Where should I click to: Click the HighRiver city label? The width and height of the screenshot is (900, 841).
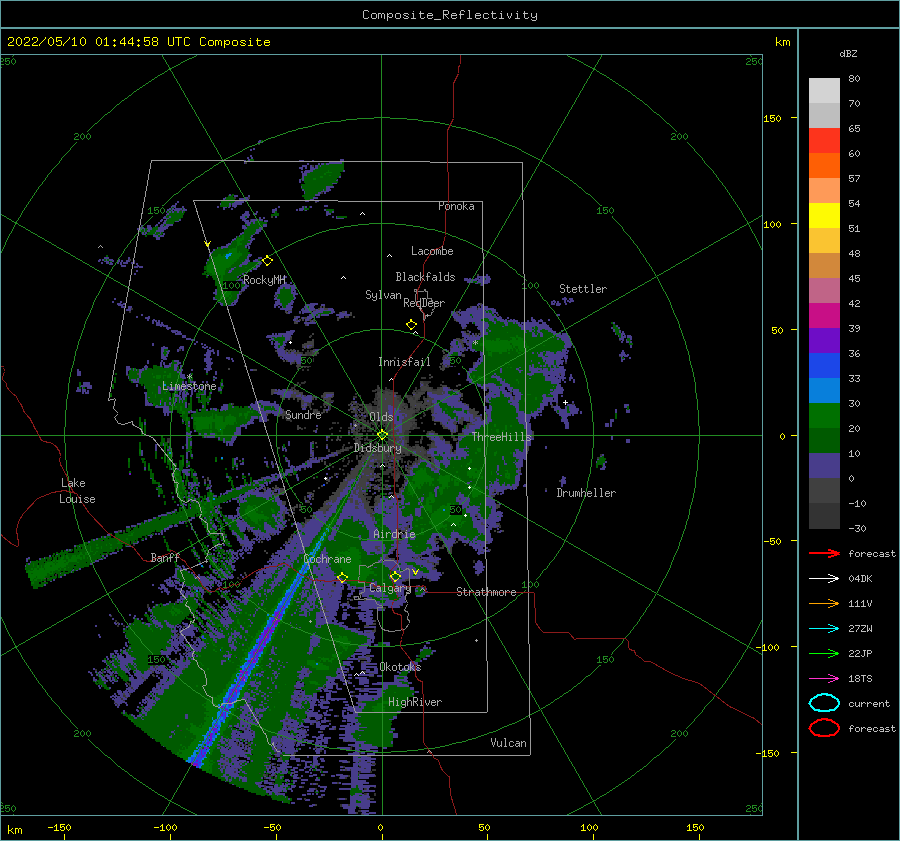(x=415, y=702)
